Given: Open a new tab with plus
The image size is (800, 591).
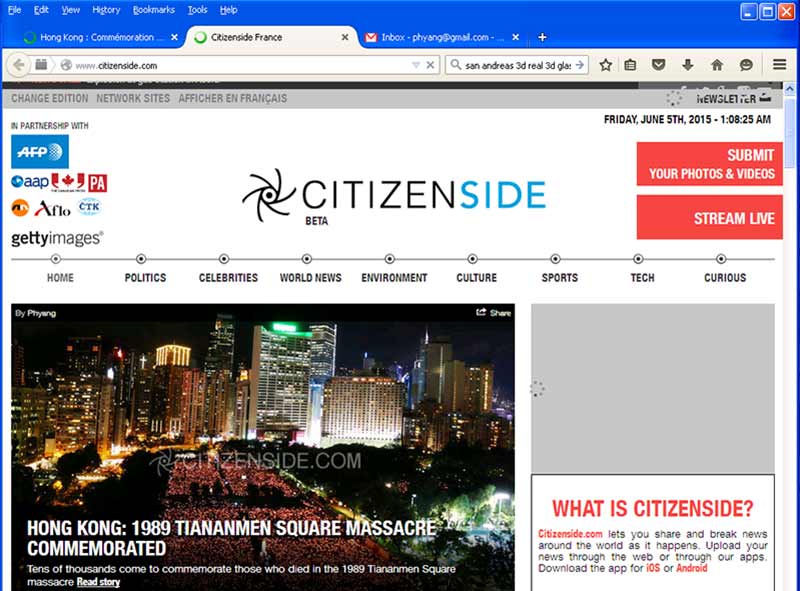Looking at the screenshot, I should click(542, 37).
